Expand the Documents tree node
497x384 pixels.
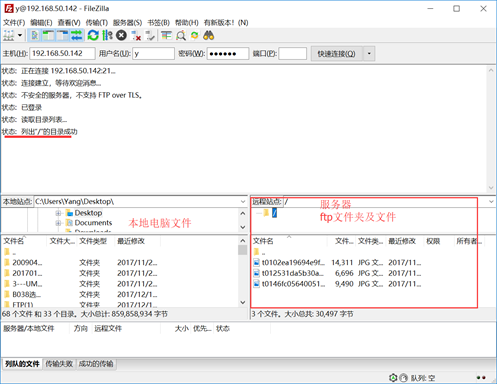pyautogui.click(x=58, y=223)
